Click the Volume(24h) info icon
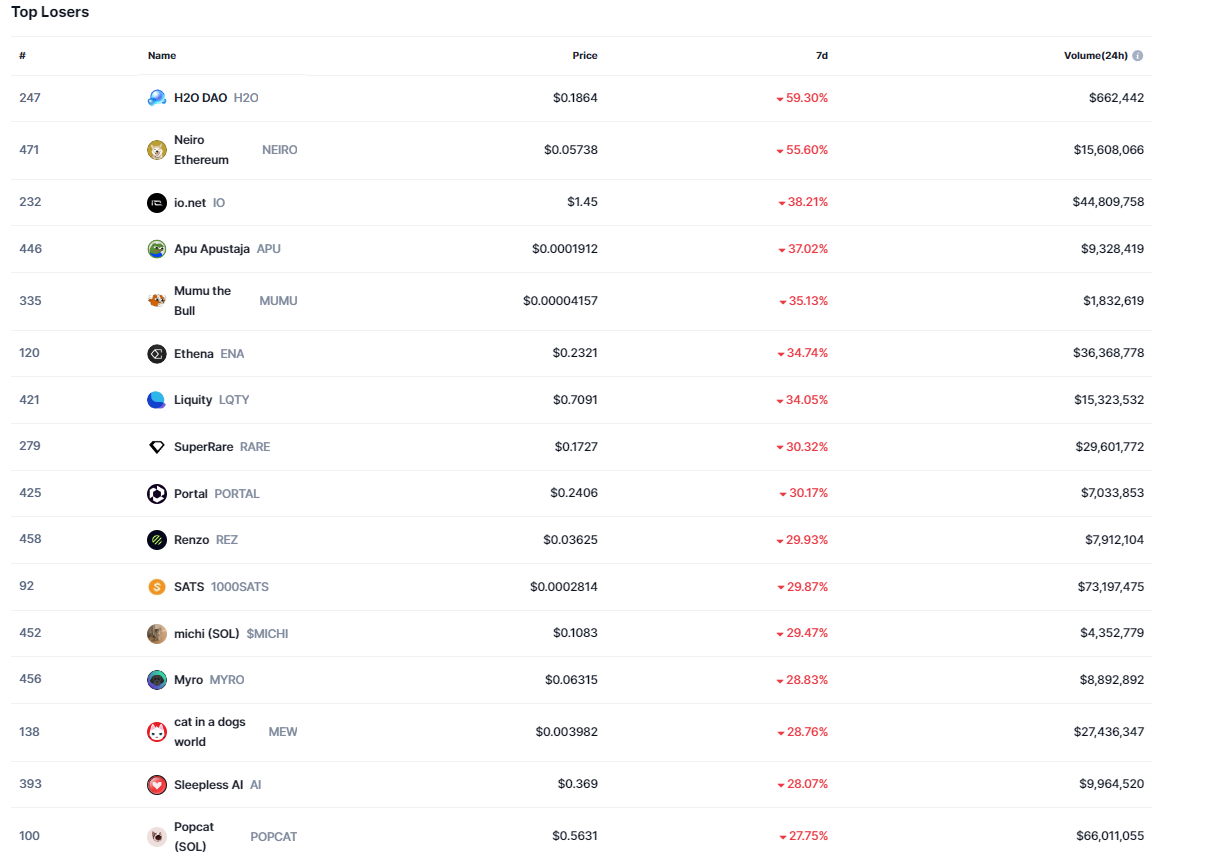The image size is (1212, 862). point(1138,56)
